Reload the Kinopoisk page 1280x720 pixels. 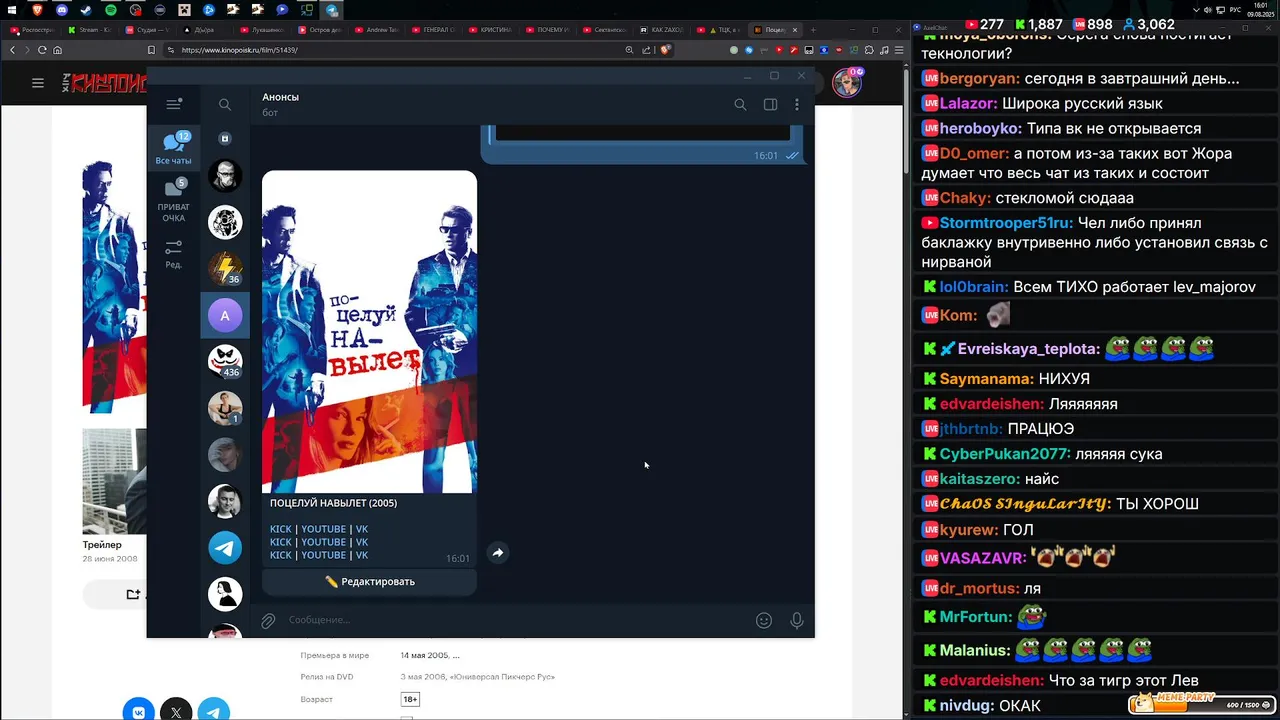(x=42, y=50)
